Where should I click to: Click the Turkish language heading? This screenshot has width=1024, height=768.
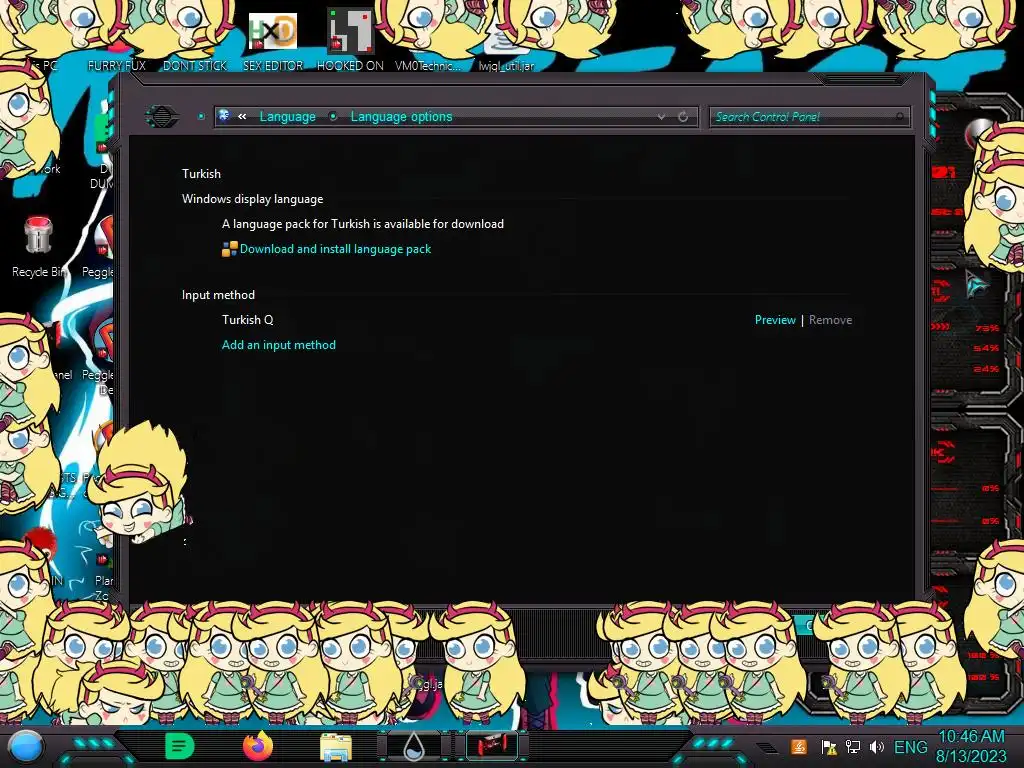click(x=201, y=174)
